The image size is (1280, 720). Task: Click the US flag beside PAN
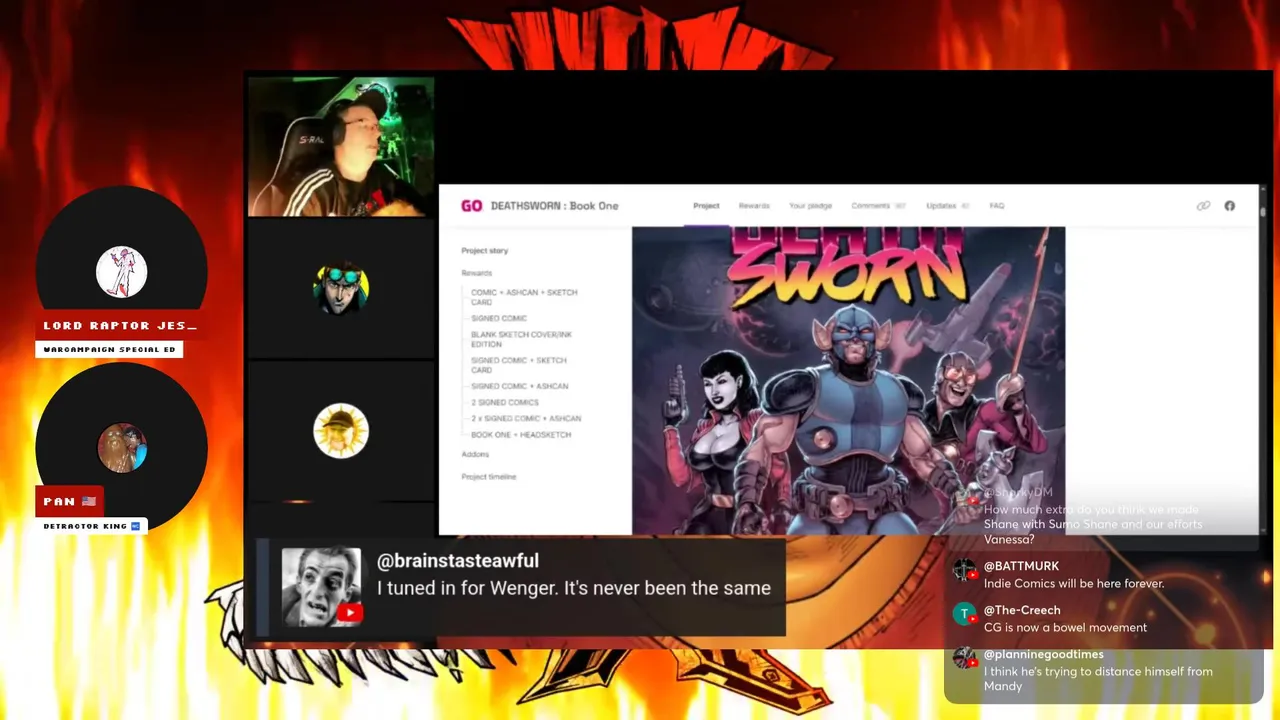(90, 501)
